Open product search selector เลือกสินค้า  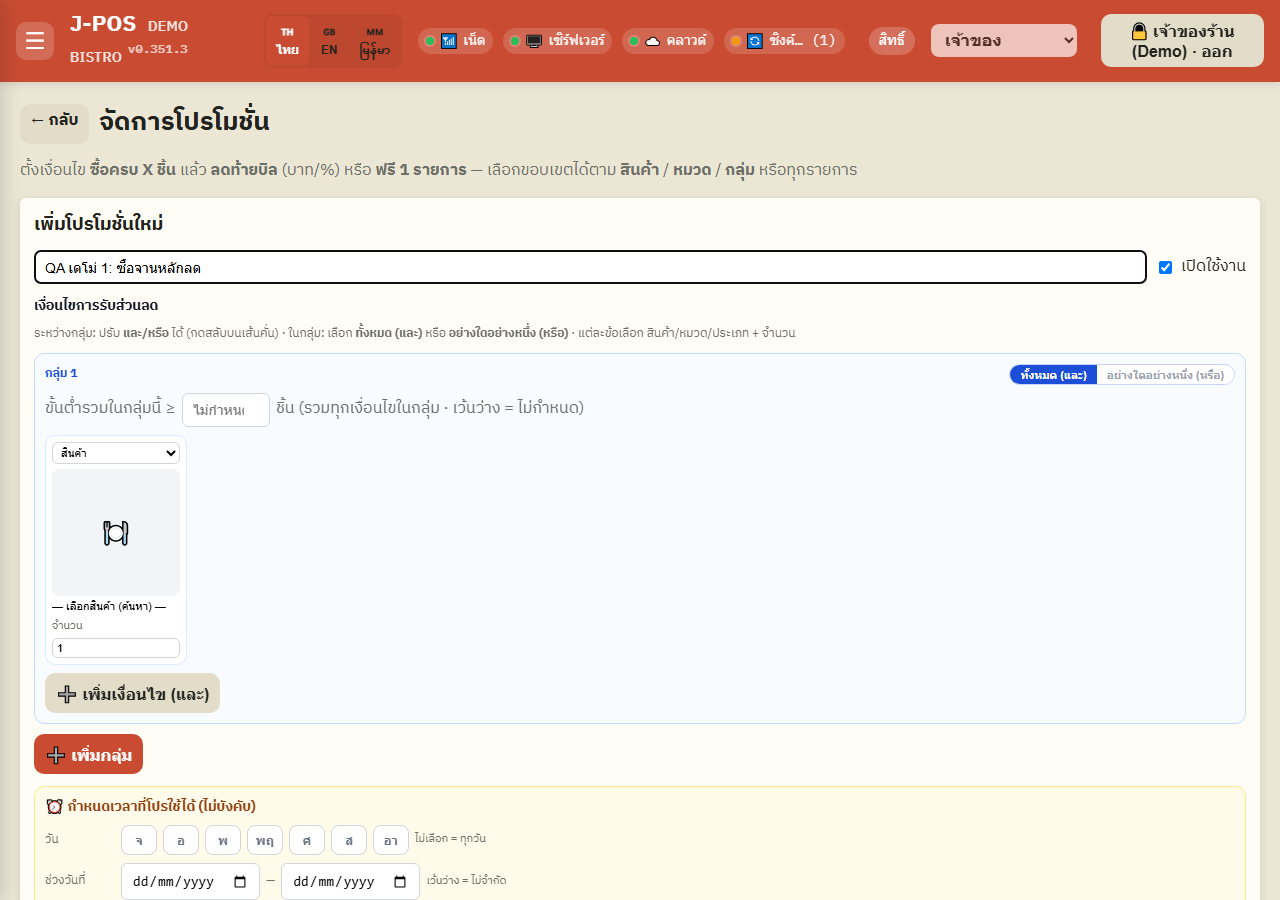pyautogui.click(x=109, y=607)
